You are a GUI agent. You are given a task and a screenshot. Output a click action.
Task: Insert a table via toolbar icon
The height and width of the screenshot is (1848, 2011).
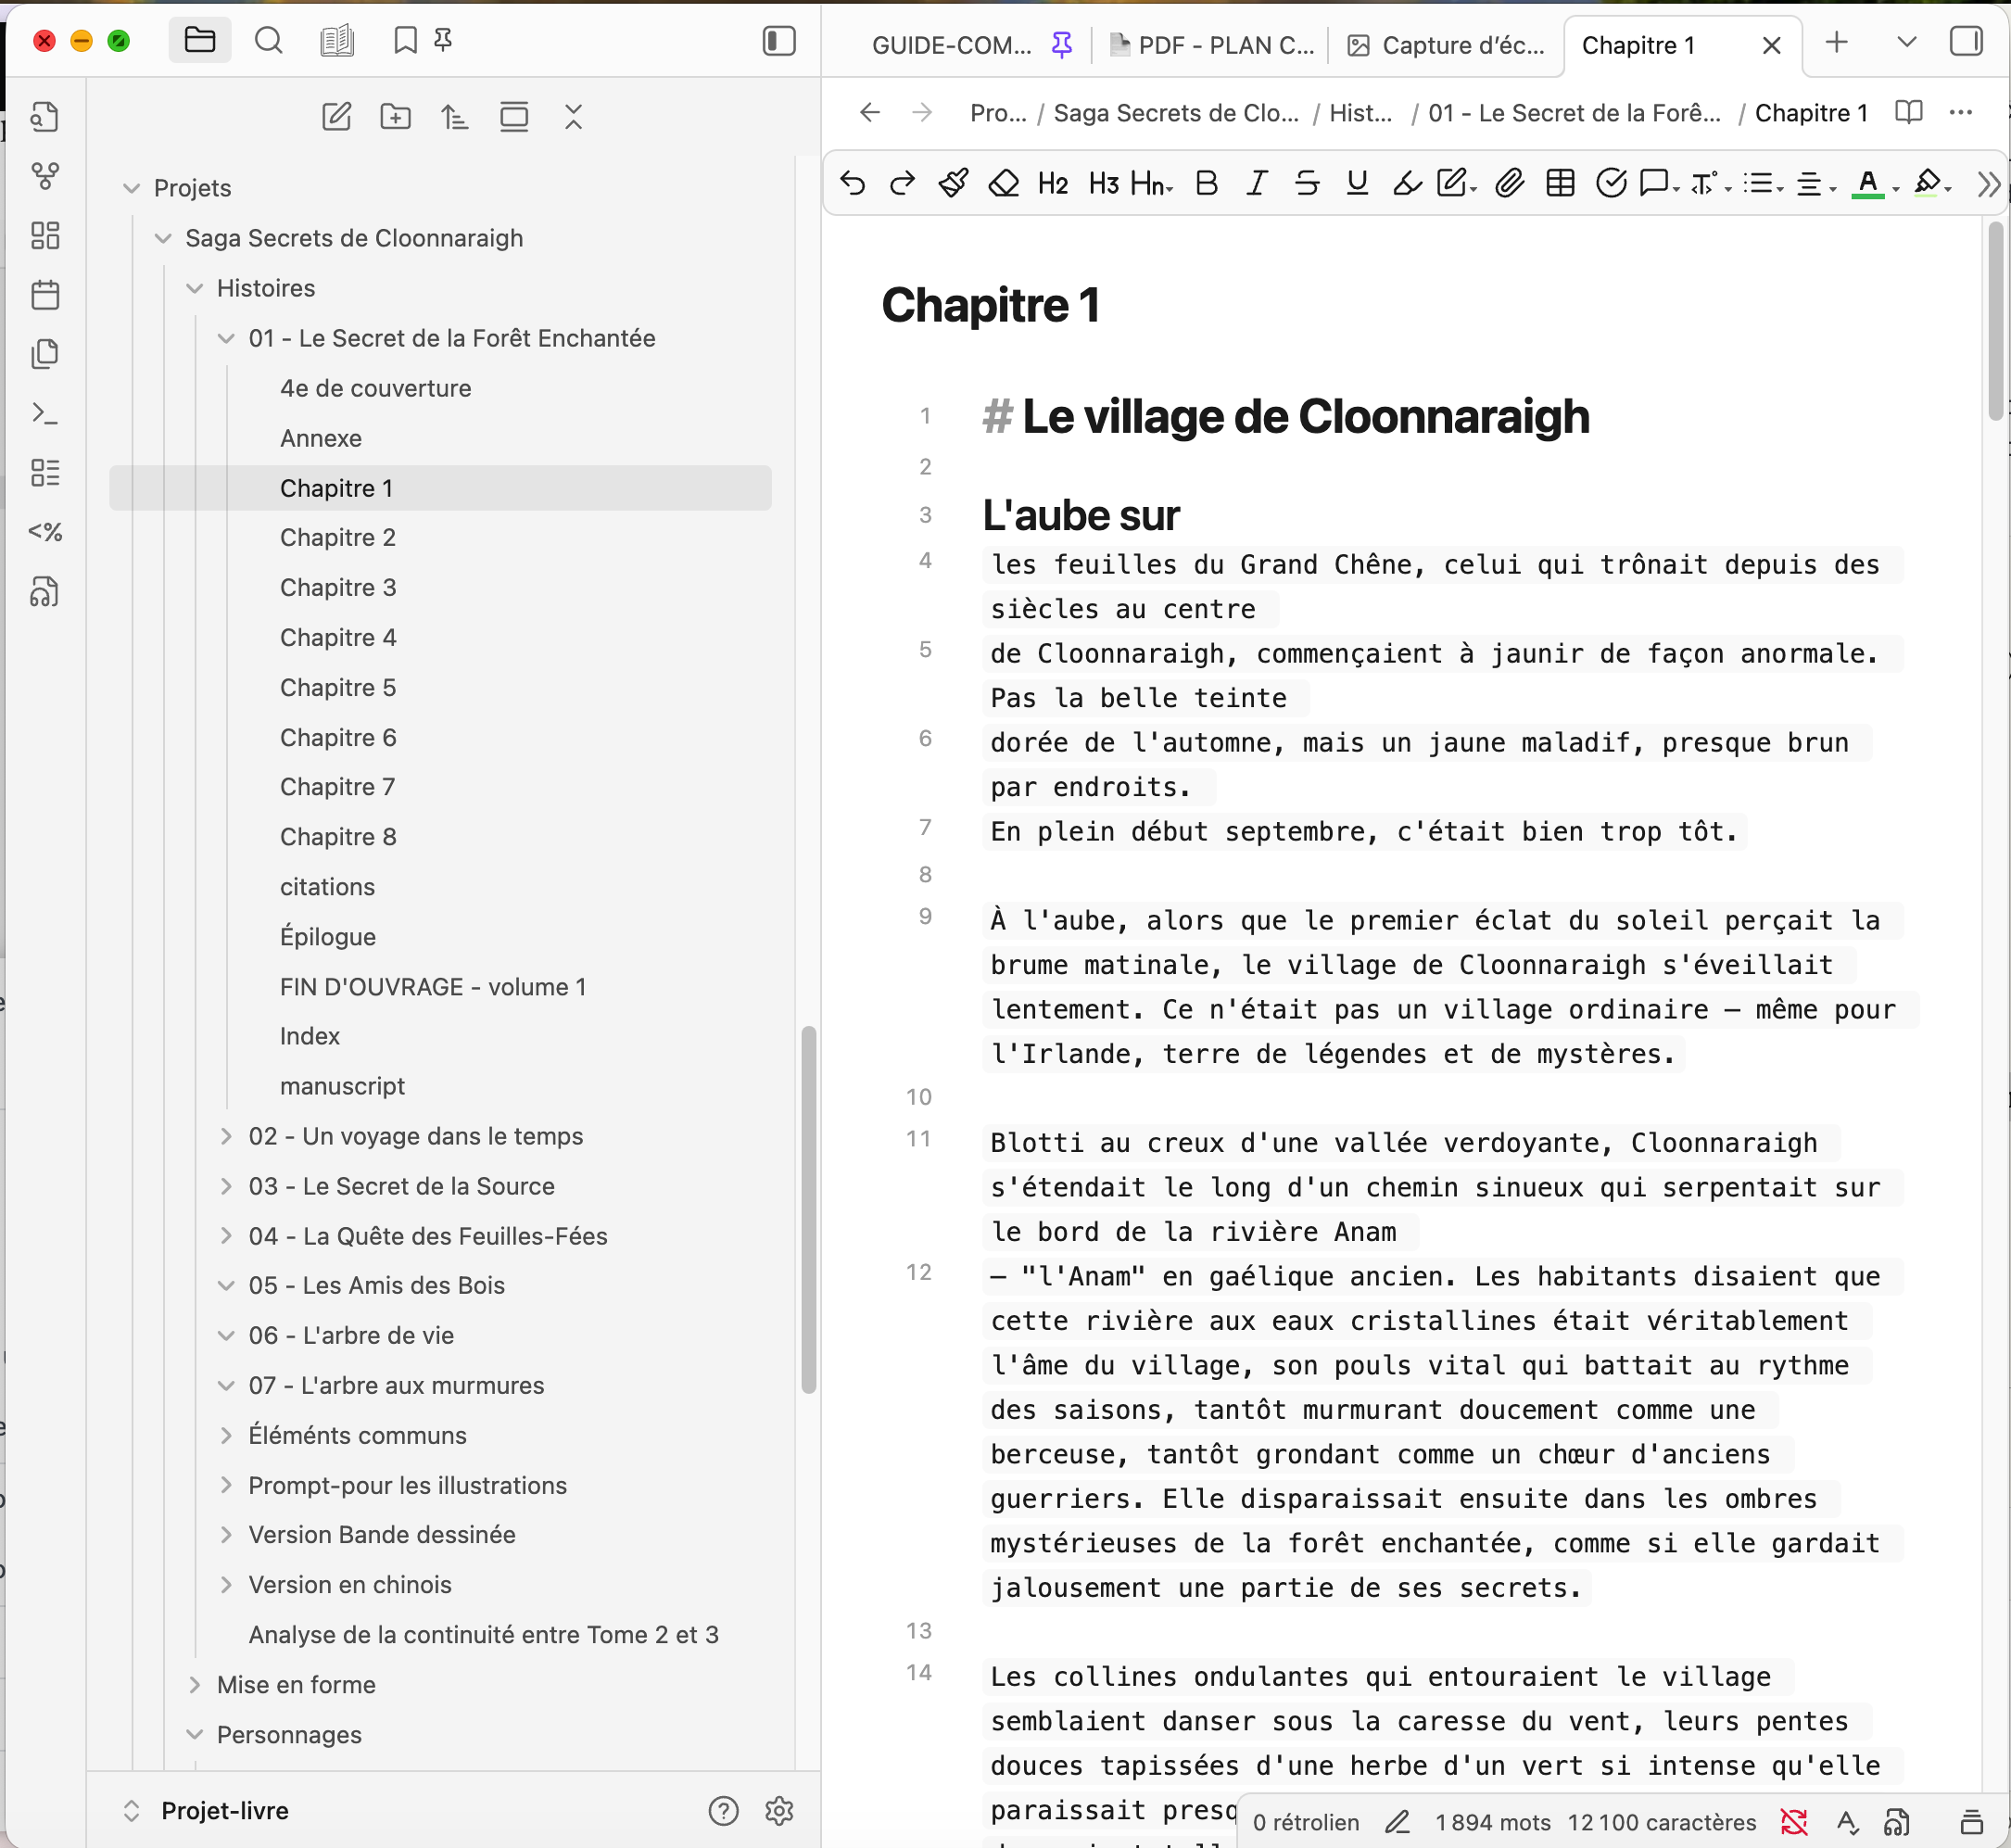click(x=1560, y=183)
